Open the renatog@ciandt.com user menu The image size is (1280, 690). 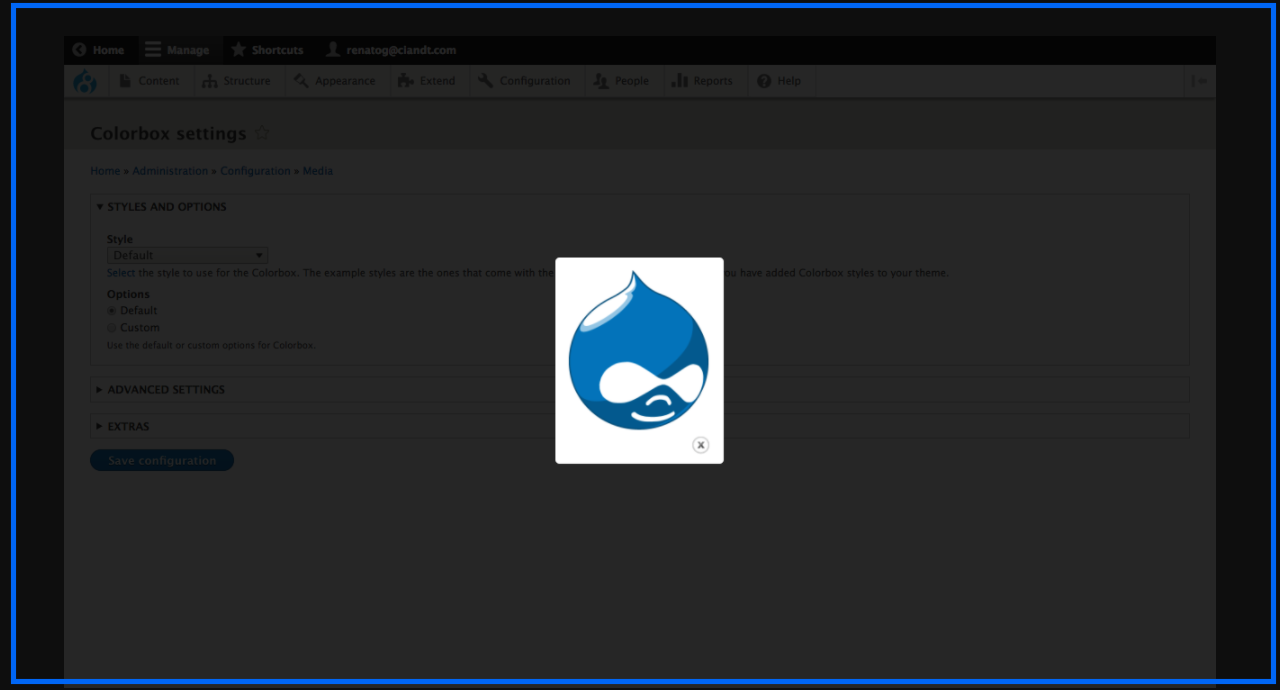[x=390, y=50]
